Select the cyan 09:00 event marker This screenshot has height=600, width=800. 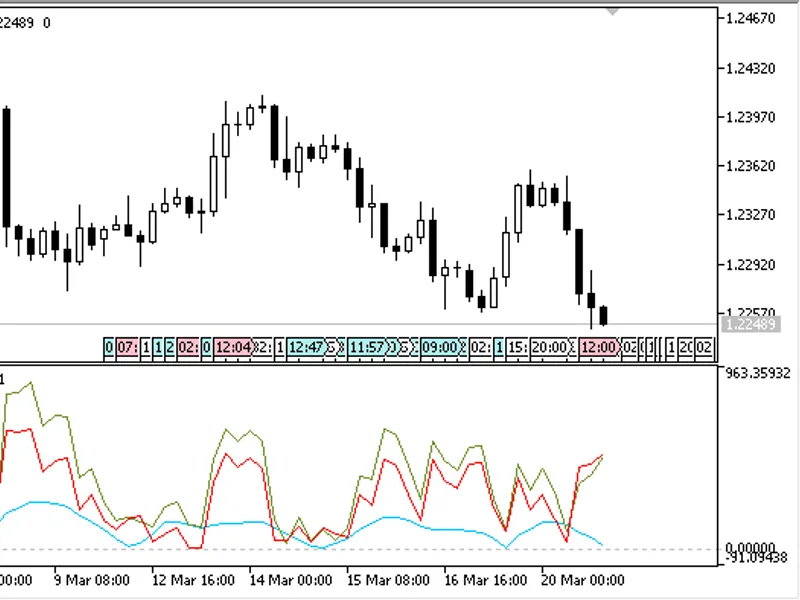(x=441, y=348)
